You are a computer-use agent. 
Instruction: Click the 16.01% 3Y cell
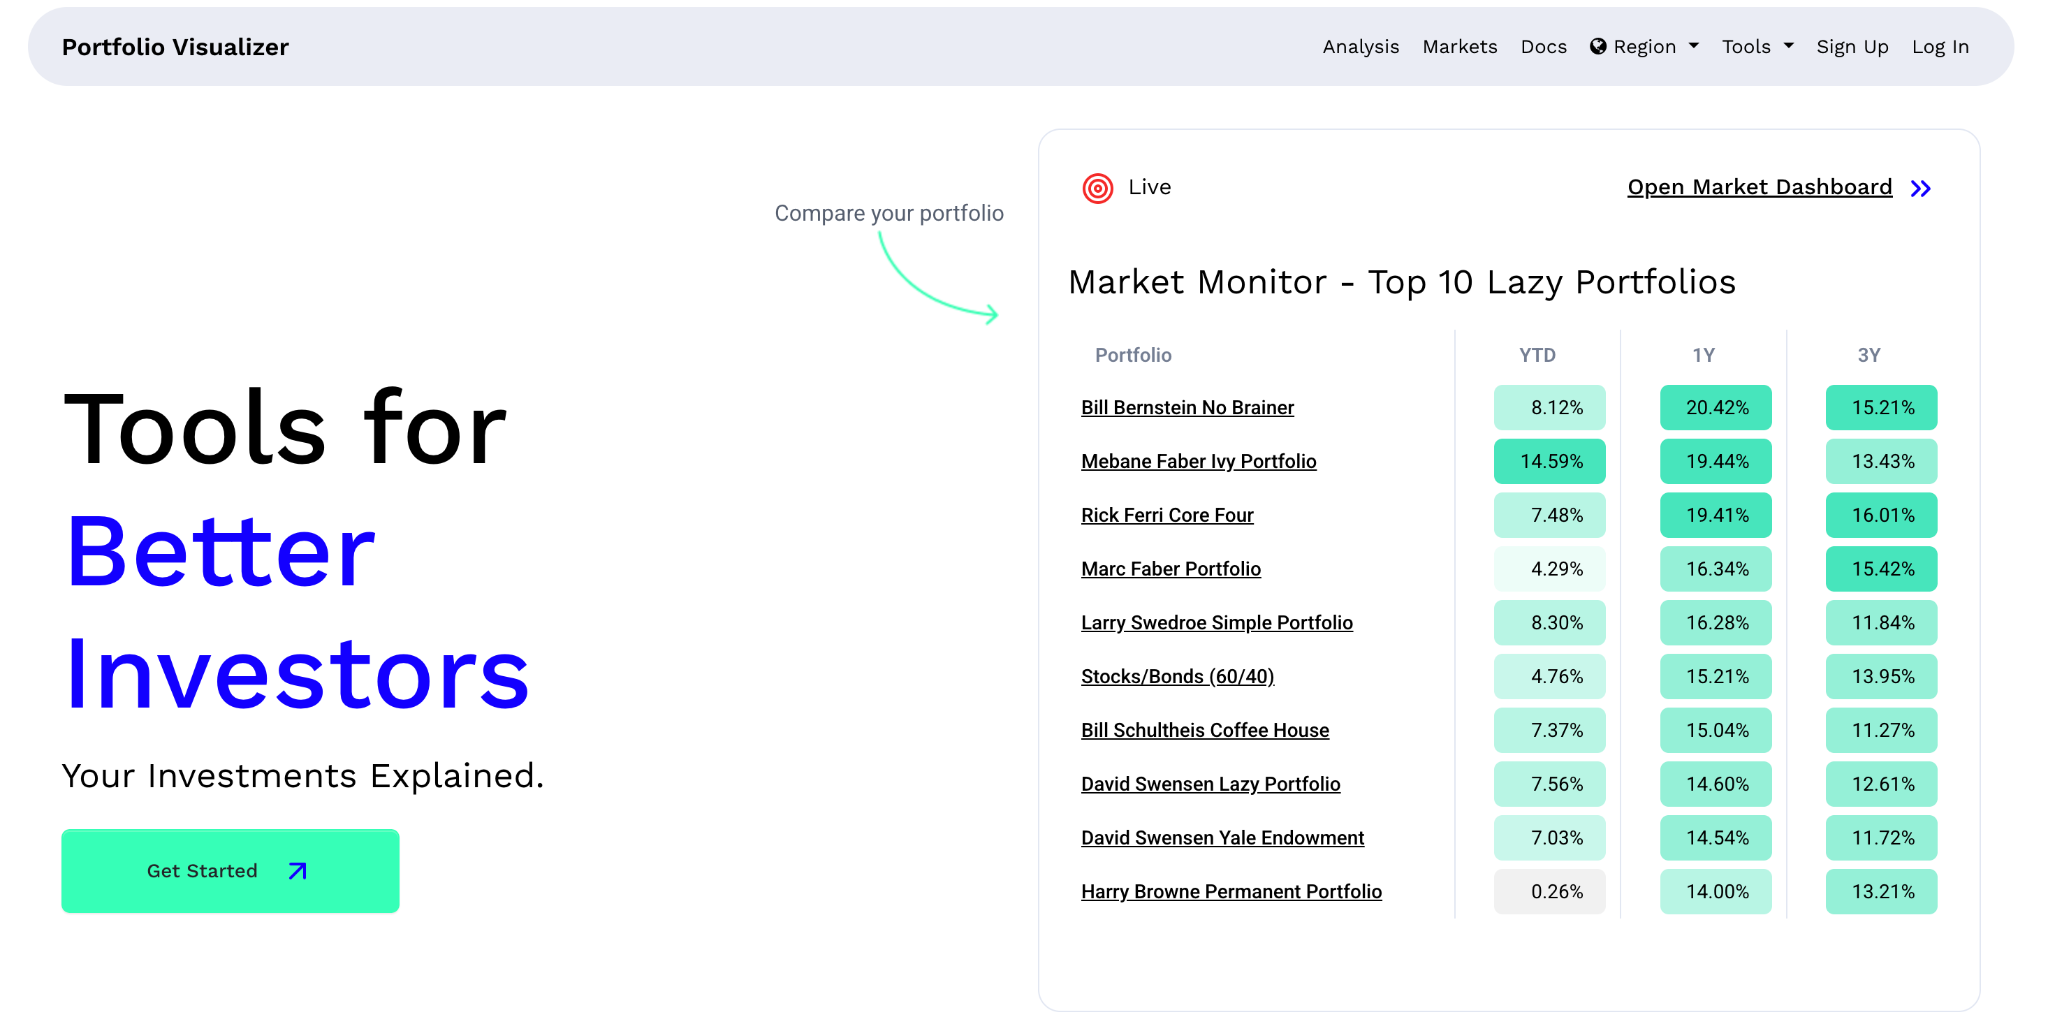coord(1881,515)
